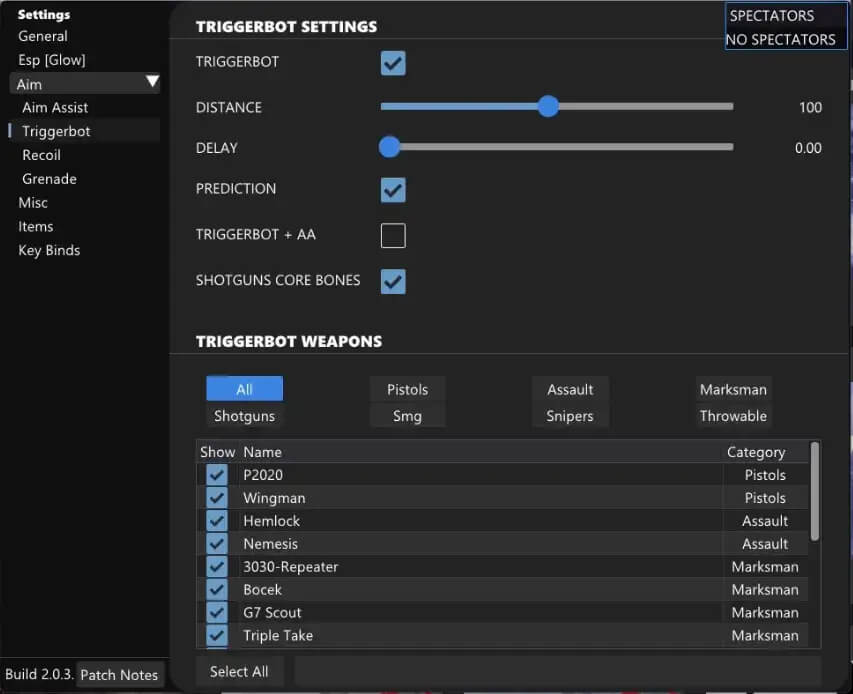Open the Recoil settings page
Image resolution: width=853 pixels, height=694 pixels.
coord(41,155)
